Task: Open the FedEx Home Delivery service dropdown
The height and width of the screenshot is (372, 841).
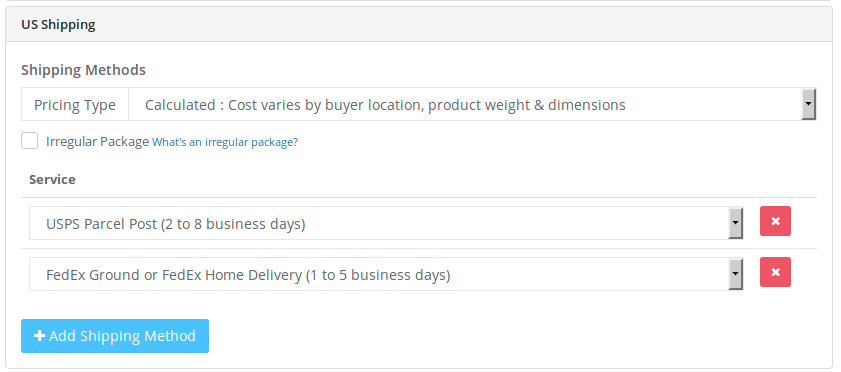Action: [x=386, y=274]
